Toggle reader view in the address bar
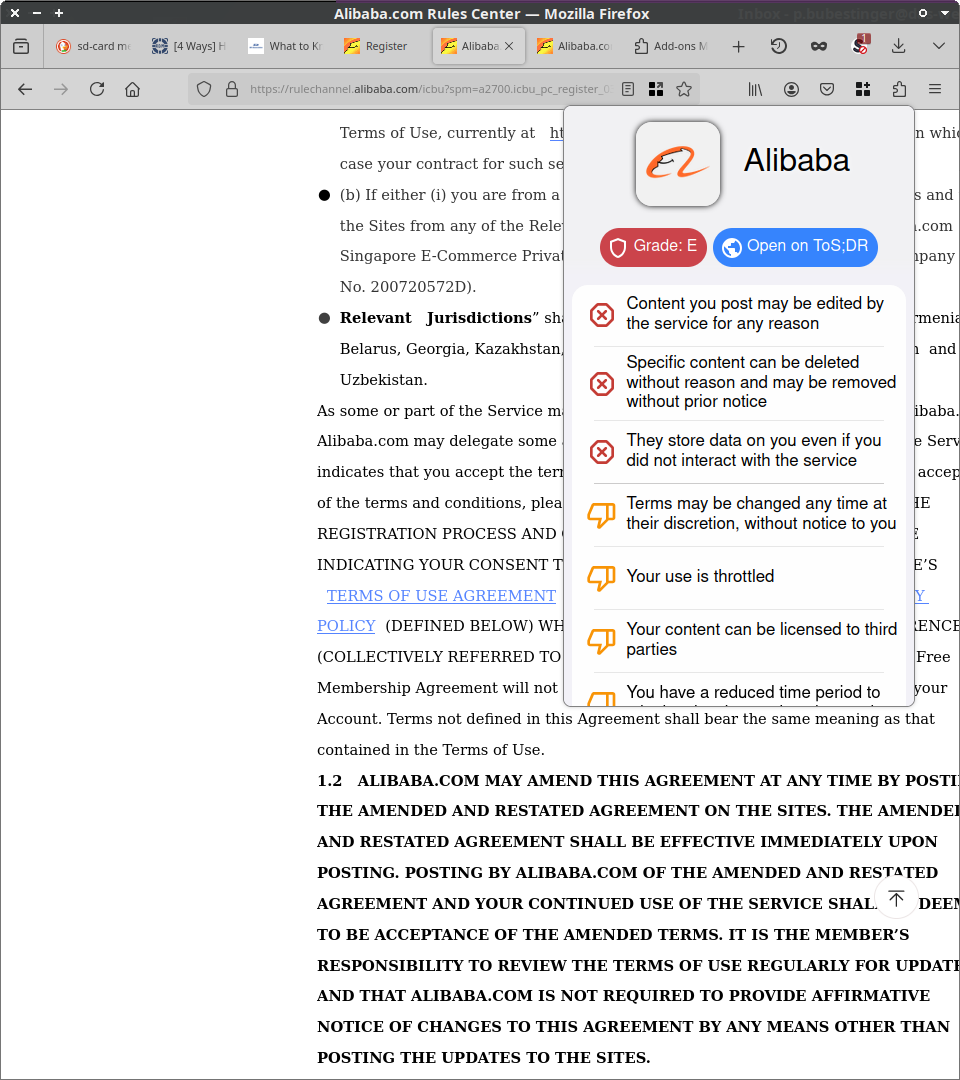The image size is (960, 1080). 628,89
